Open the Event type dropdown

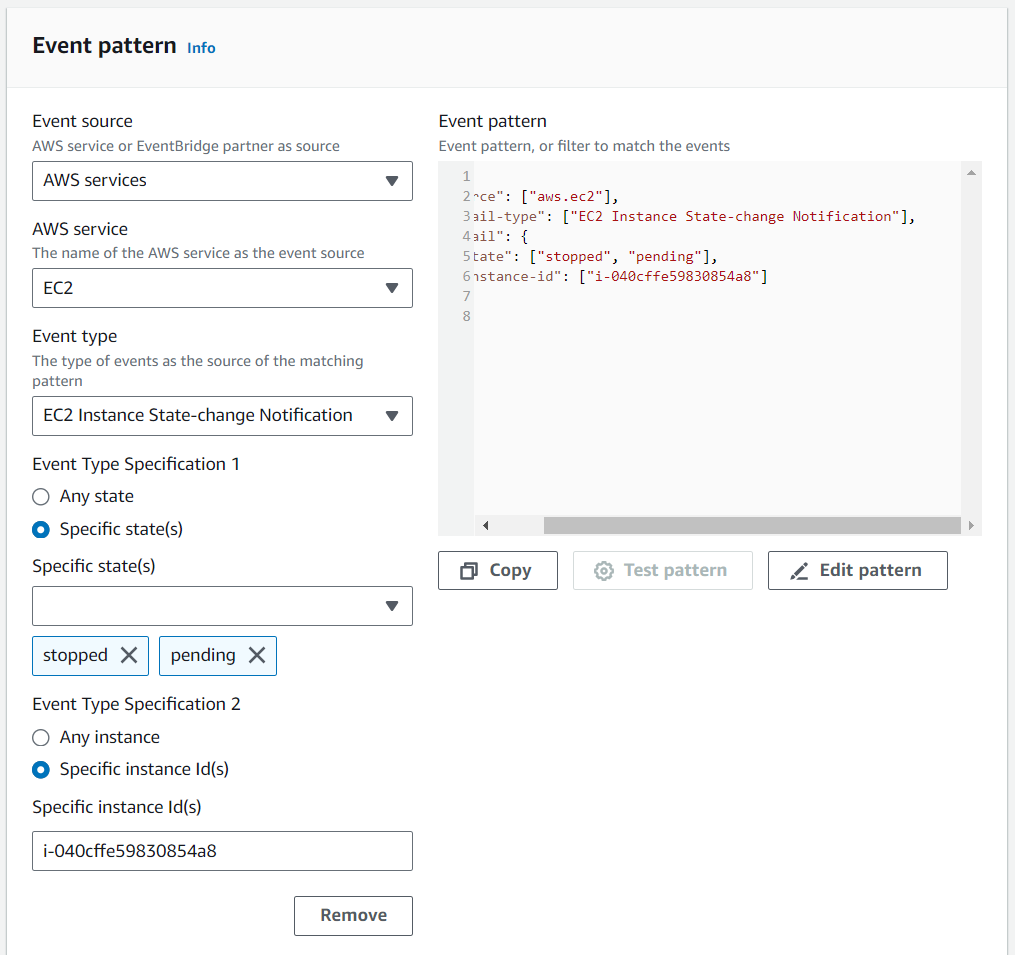pos(222,416)
